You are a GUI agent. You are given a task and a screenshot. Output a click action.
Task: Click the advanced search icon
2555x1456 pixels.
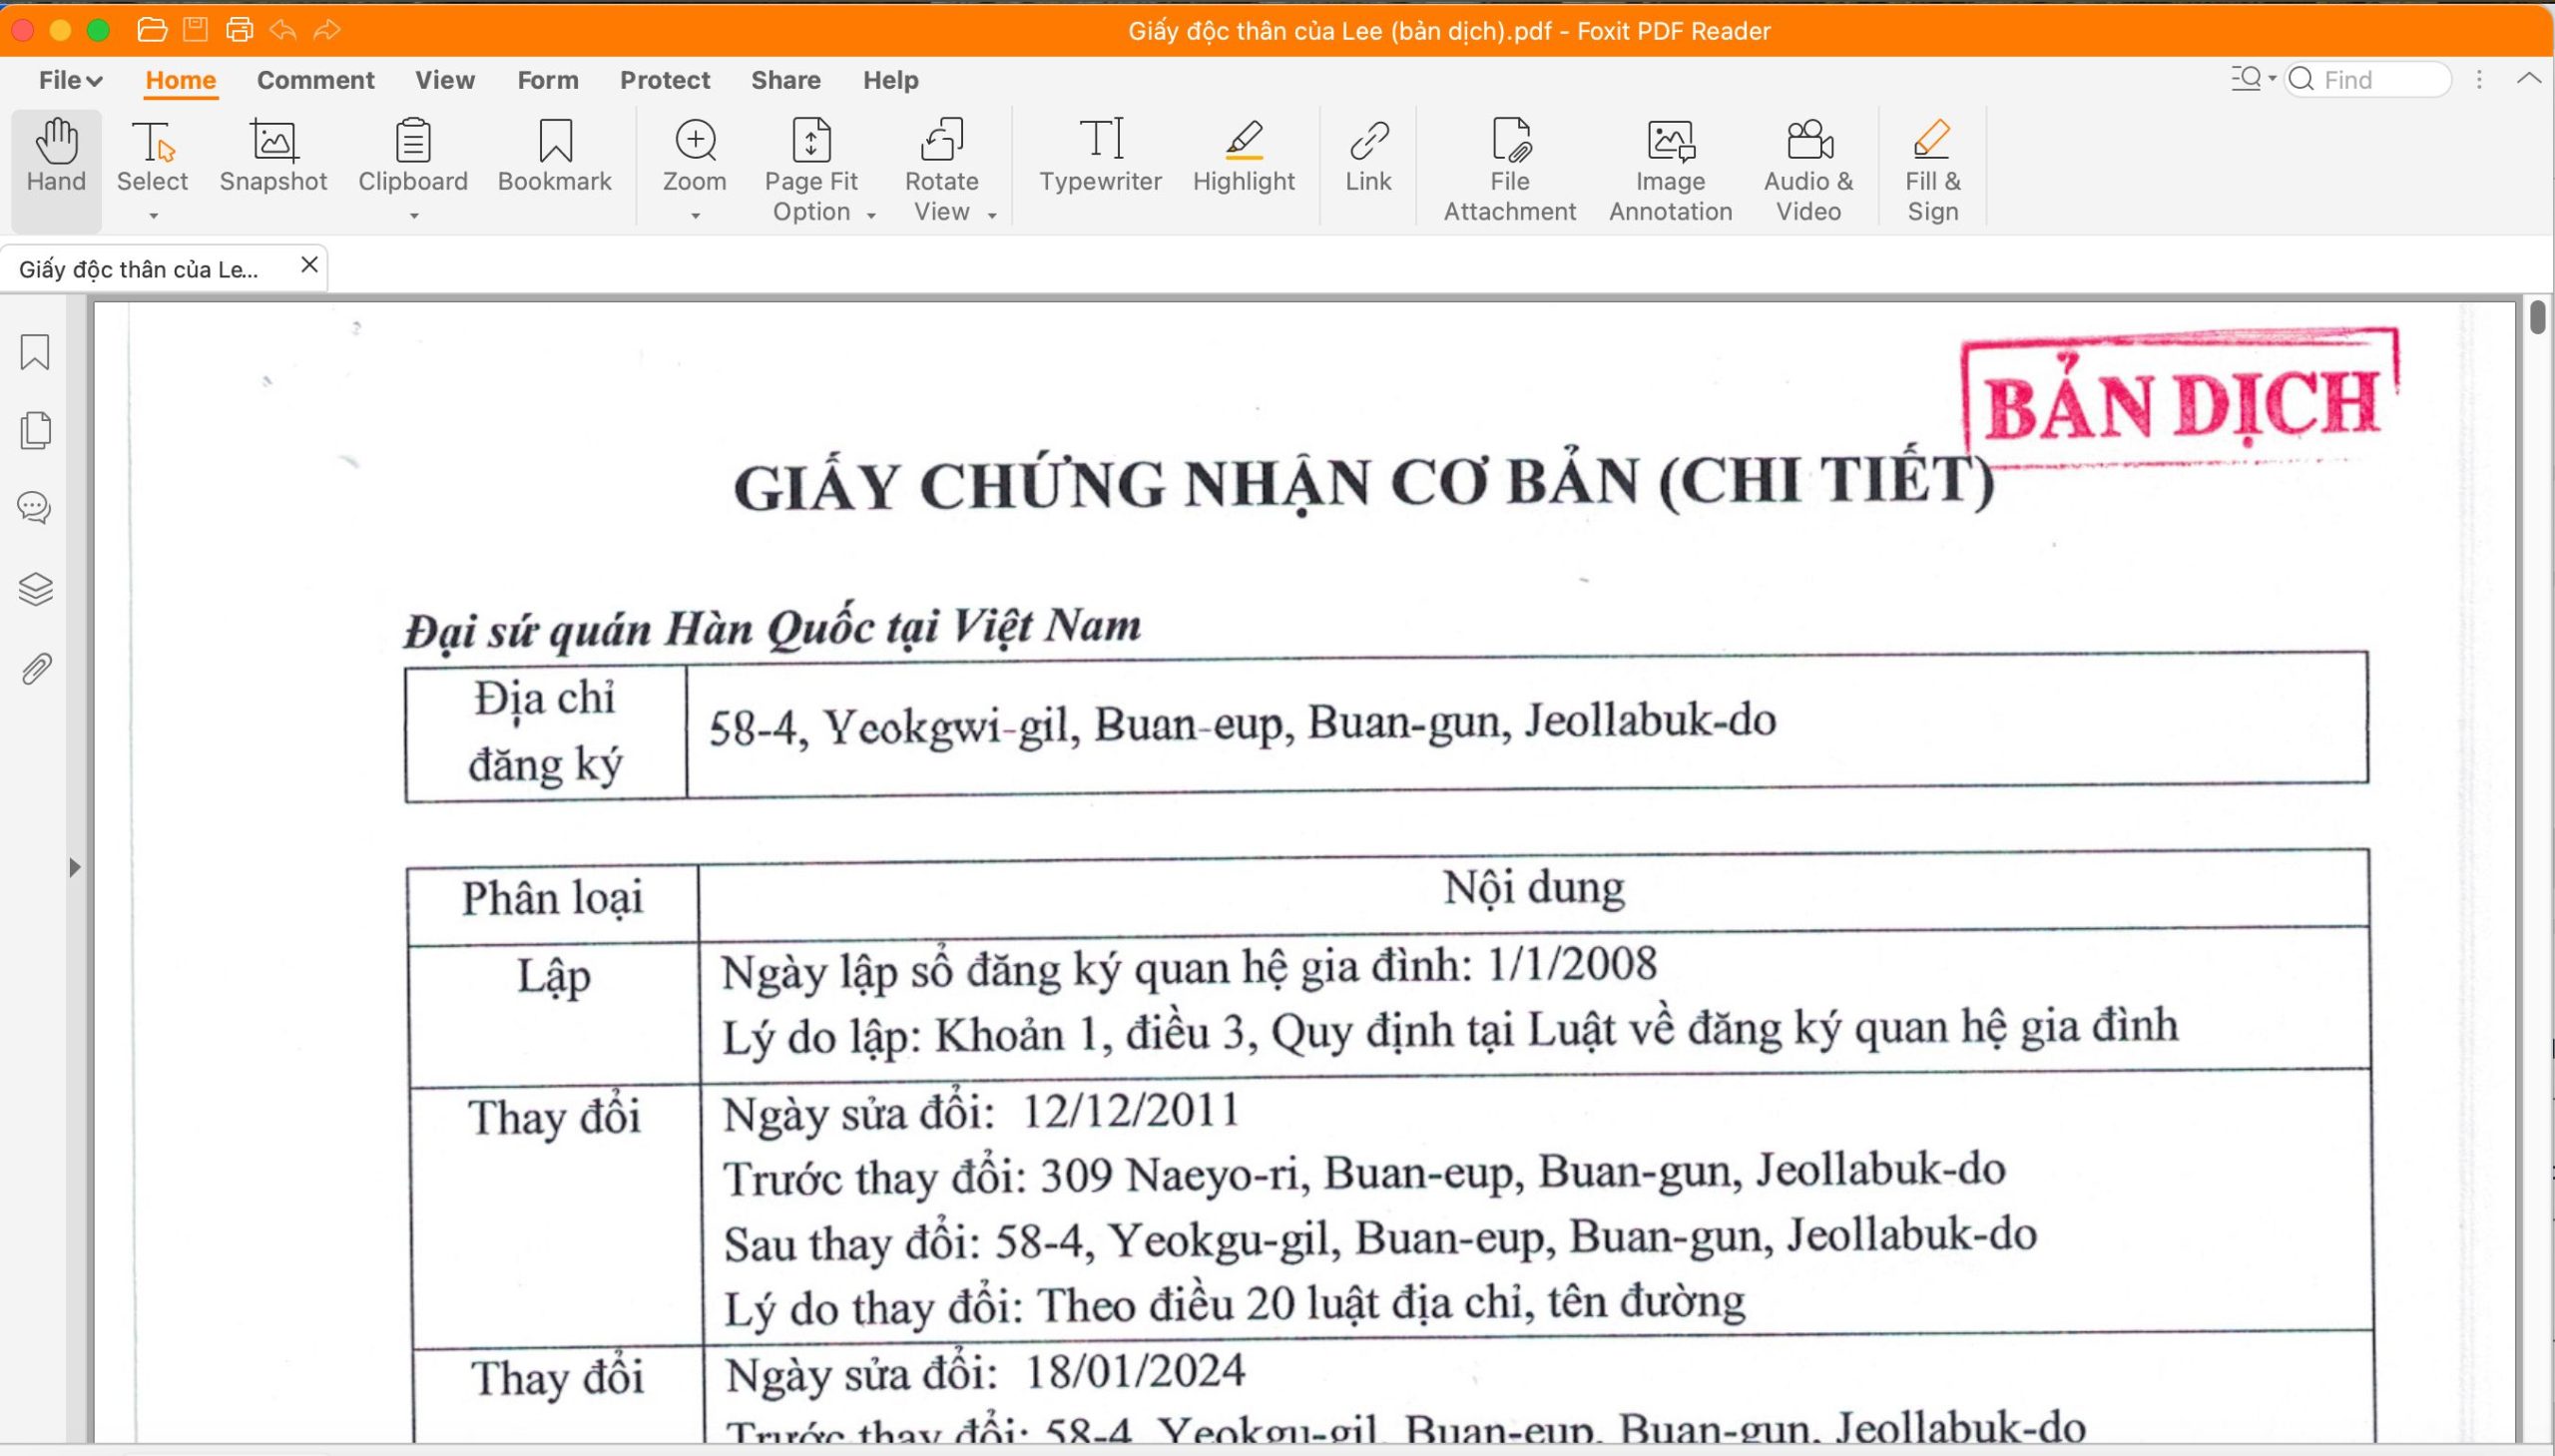click(2246, 79)
